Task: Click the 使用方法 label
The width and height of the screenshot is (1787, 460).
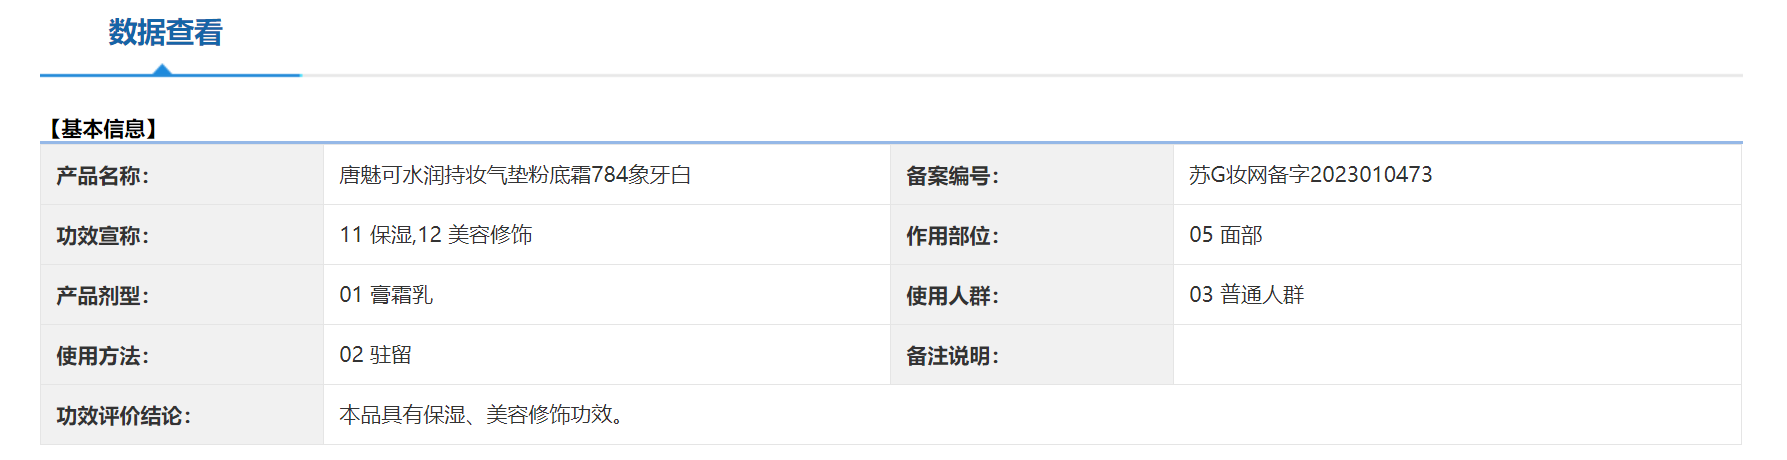Action: tap(103, 356)
